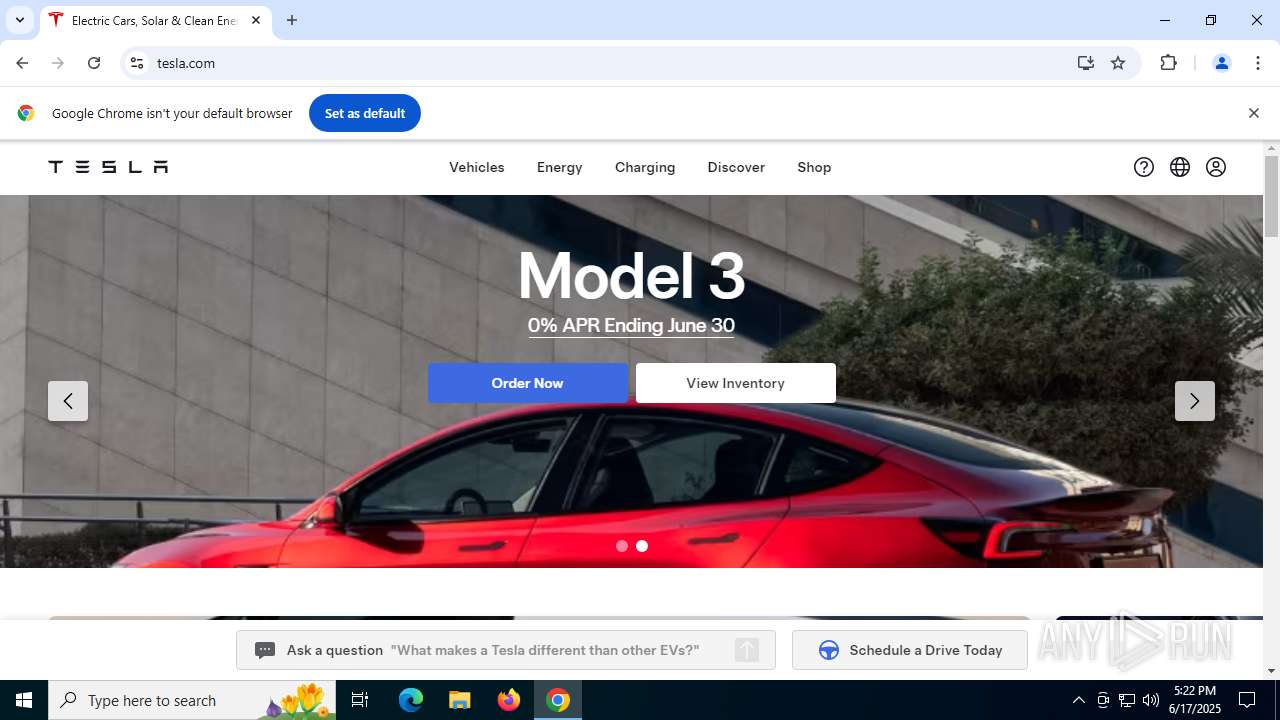Open the volume speaker icon in tray
Image resolution: width=1280 pixels, height=720 pixels.
coord(1151,700)
